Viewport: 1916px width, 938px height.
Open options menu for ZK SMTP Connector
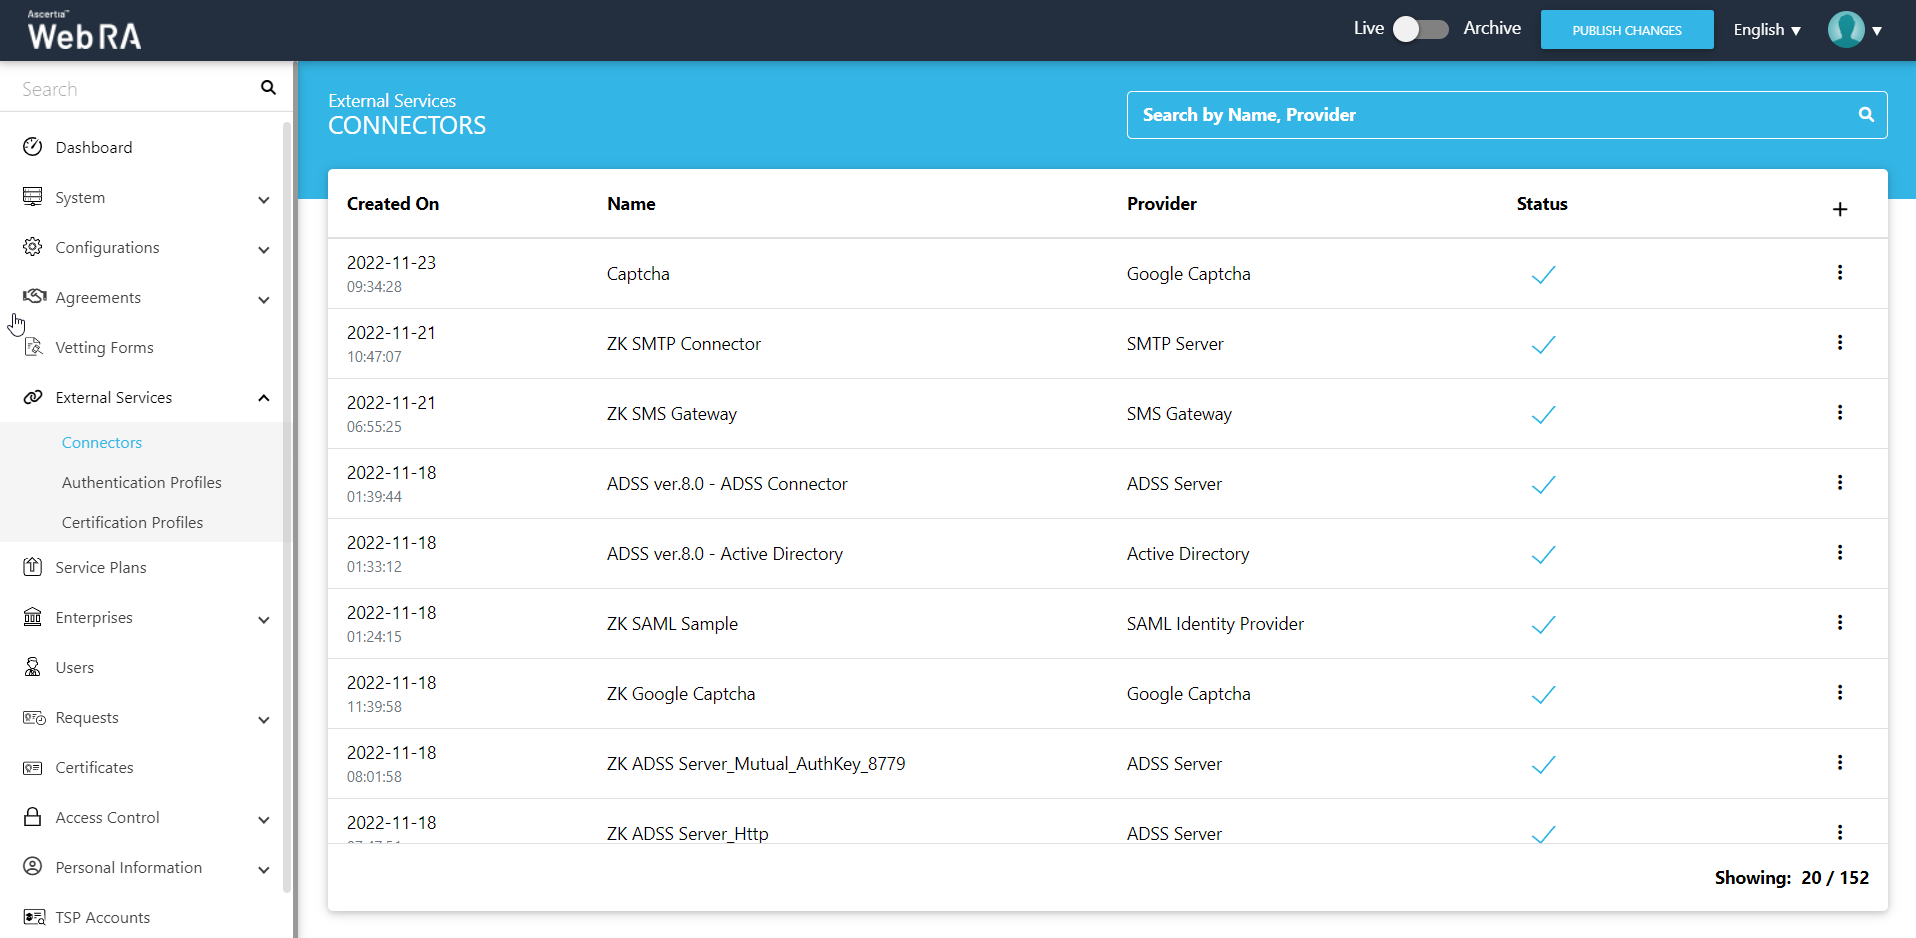tap(1839, 342)
